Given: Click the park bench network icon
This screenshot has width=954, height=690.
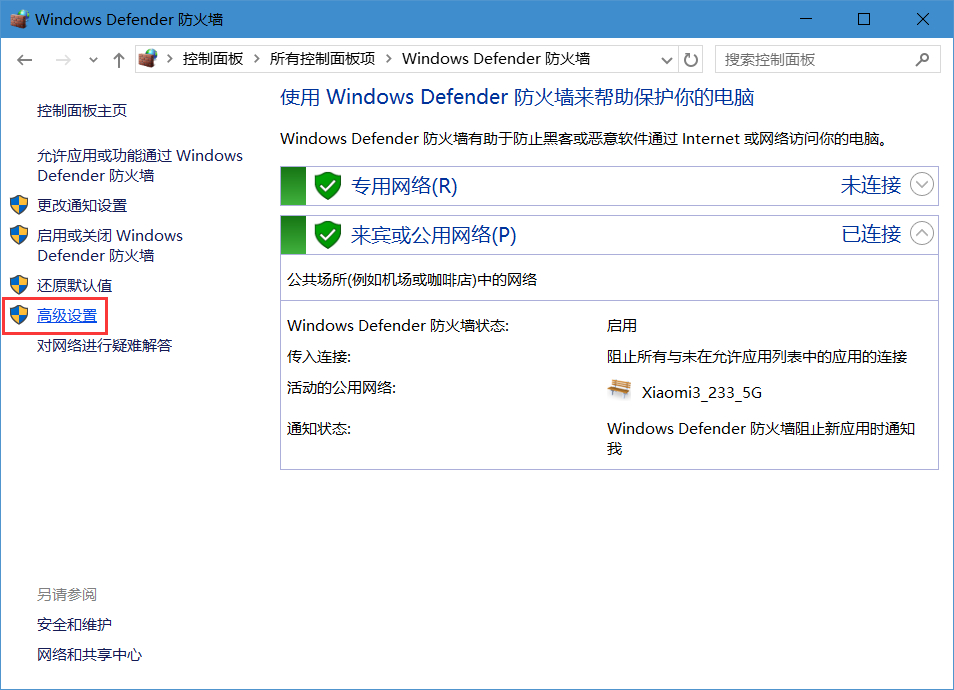Looking at the screenshot, I should point(620,390).
